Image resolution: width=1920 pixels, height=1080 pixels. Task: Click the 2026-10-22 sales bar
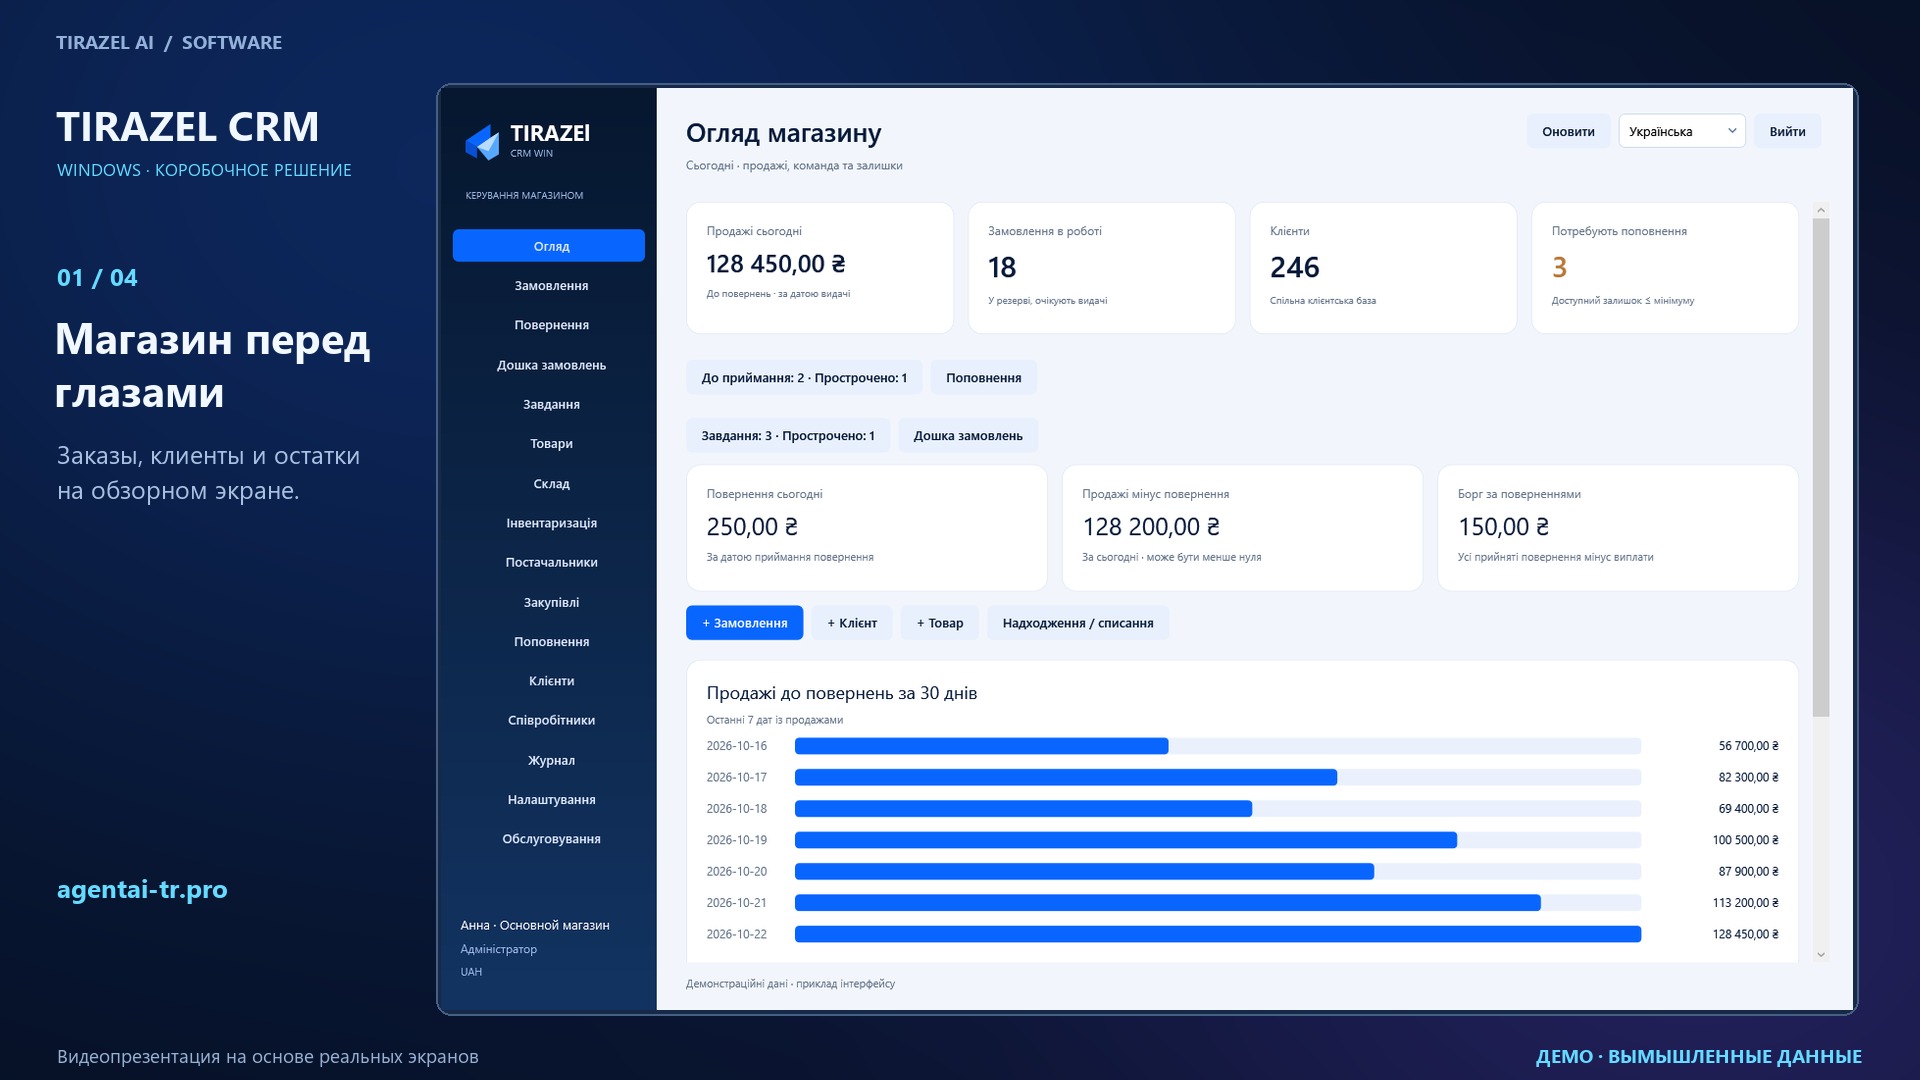tap(1218, 934)
